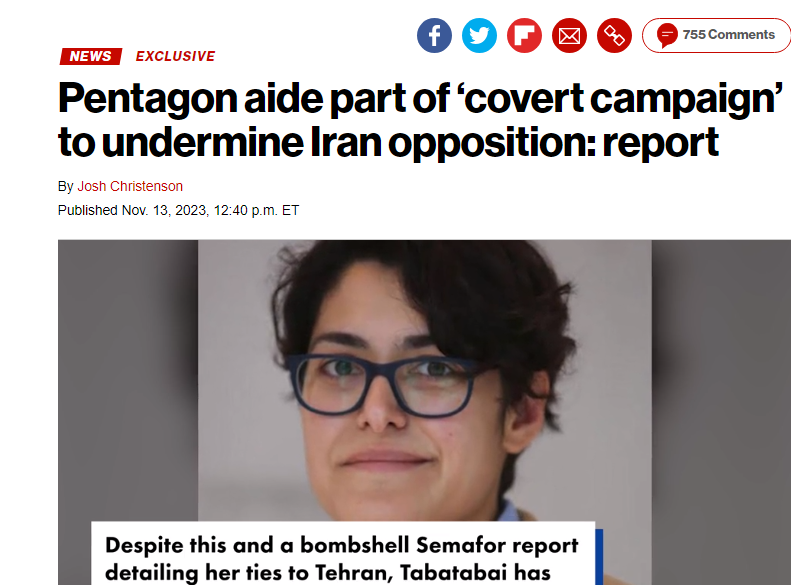Click the photo caption text box
The height and width of the screenshot is (585, 791).
click(x=343, y=553)
